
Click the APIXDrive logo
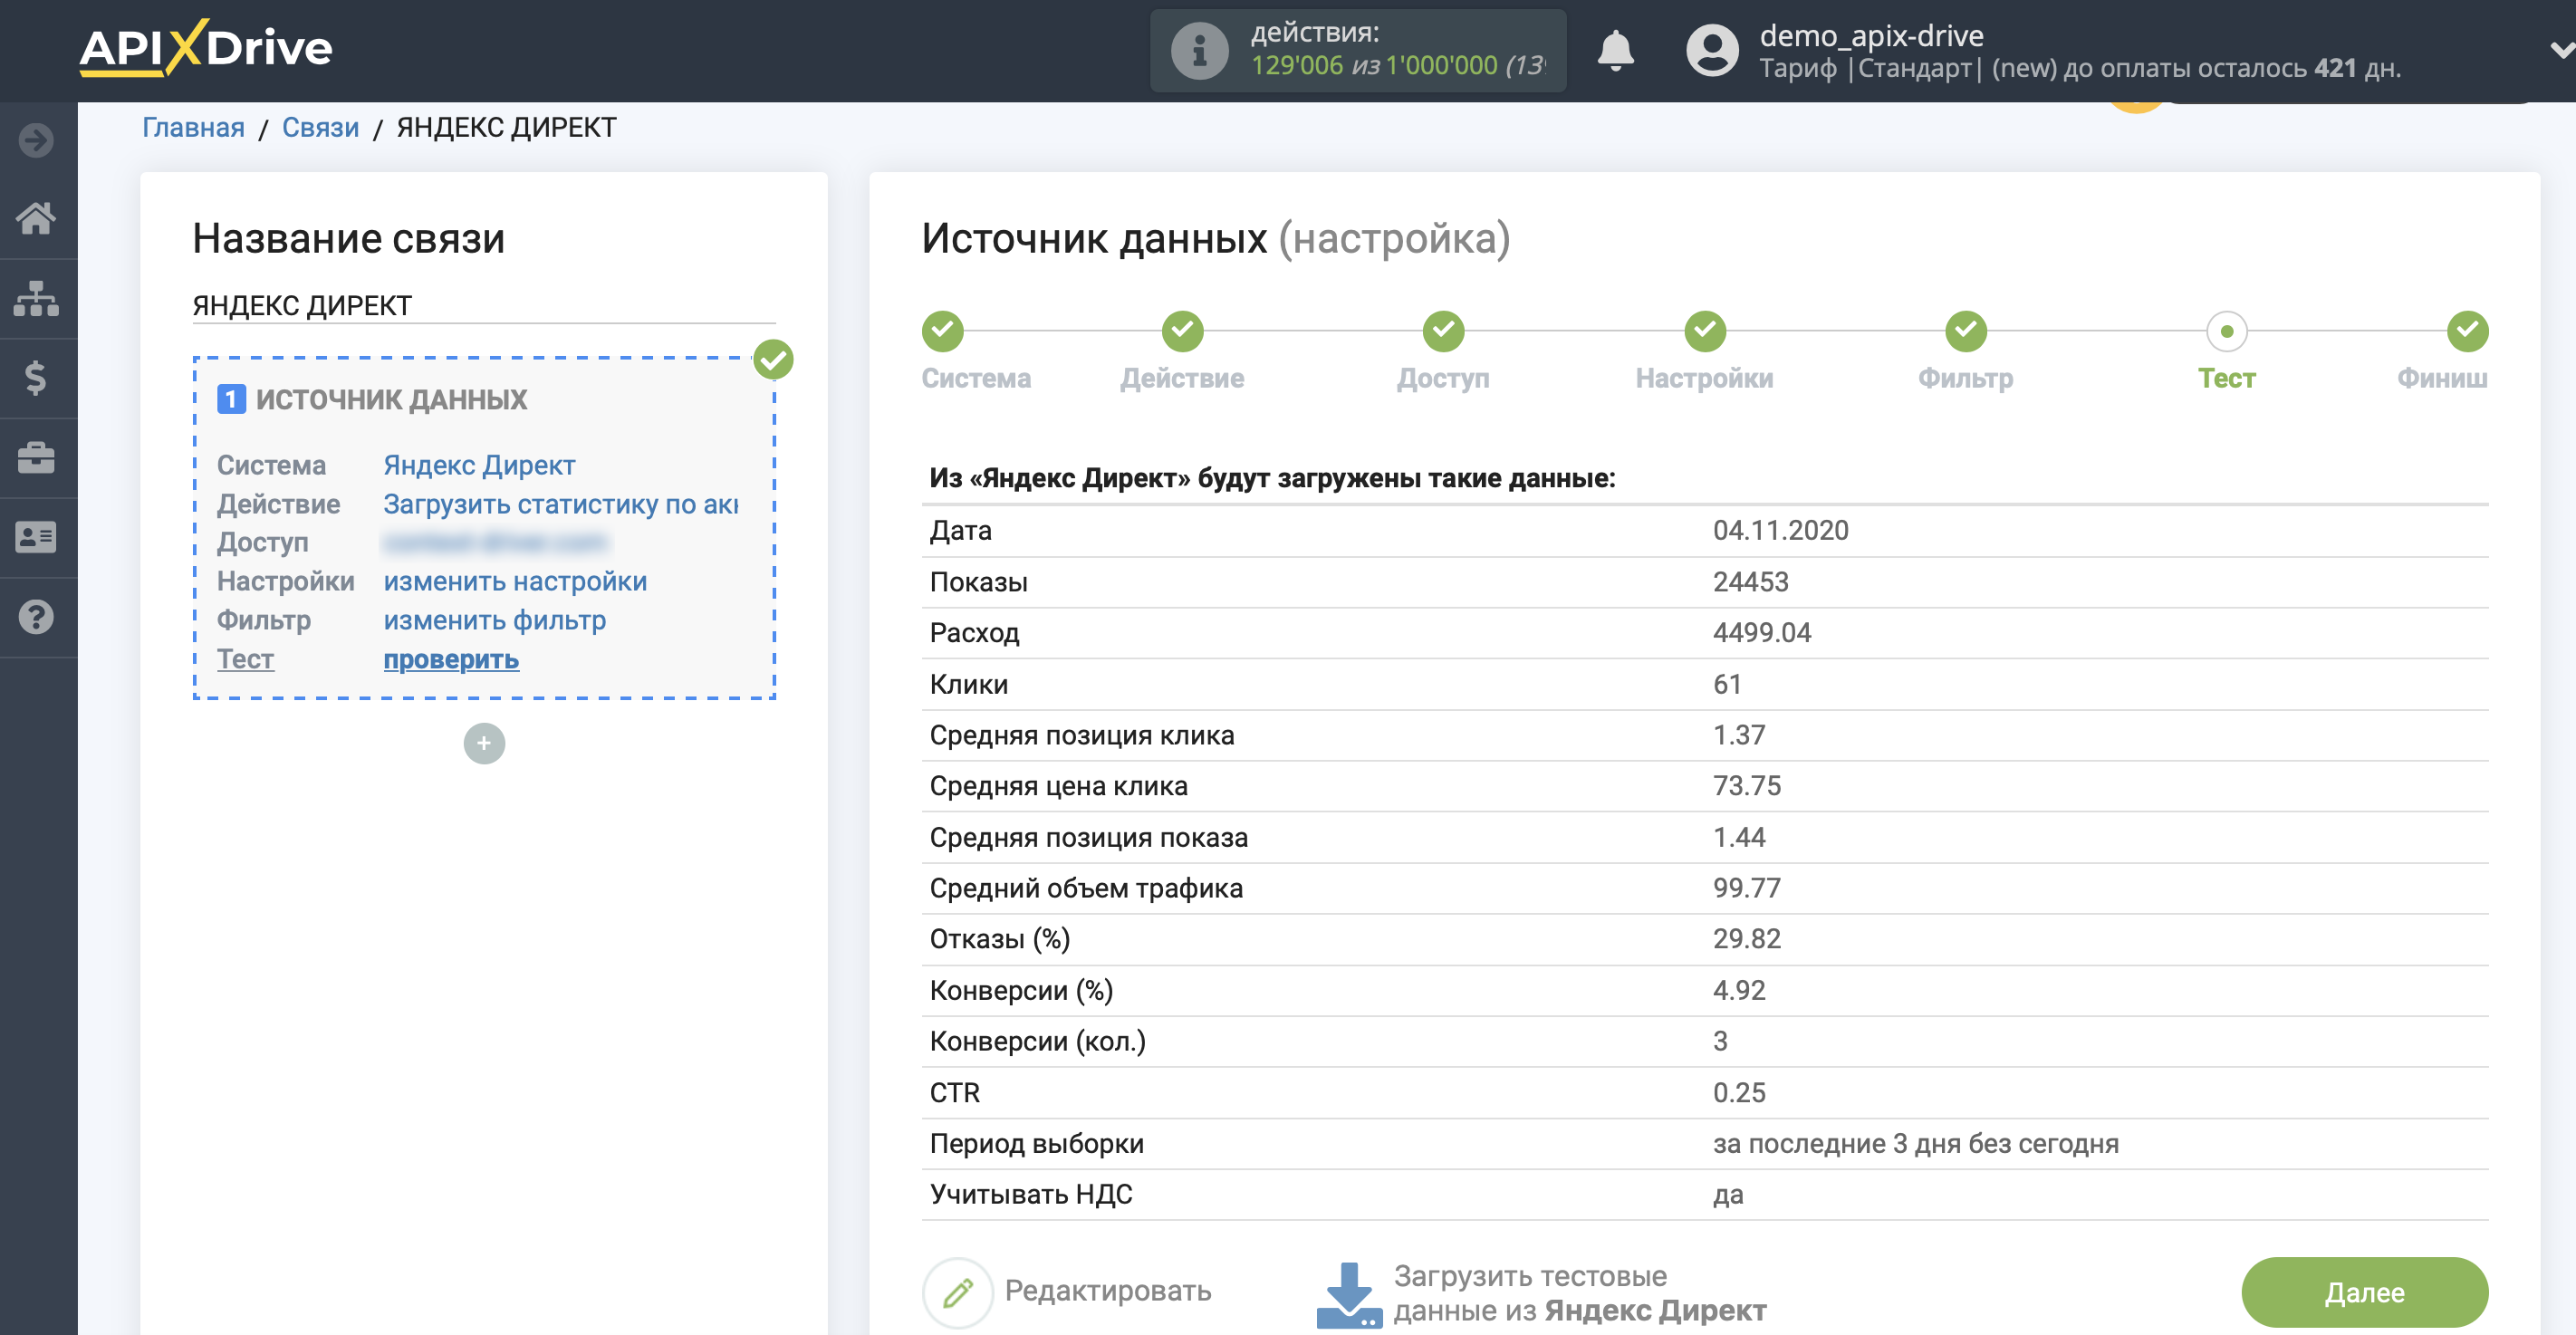(x=206, y=48)
